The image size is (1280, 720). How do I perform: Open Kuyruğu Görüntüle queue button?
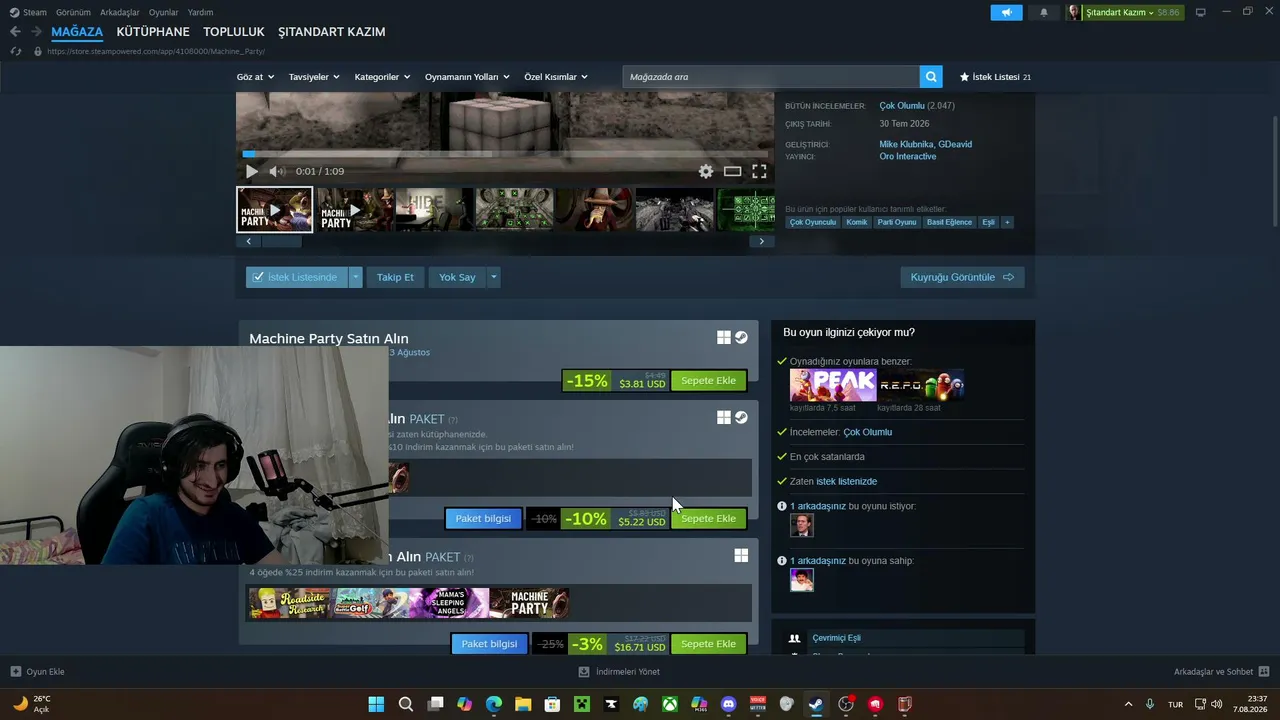pyautogui.click(x=962, y=277)
